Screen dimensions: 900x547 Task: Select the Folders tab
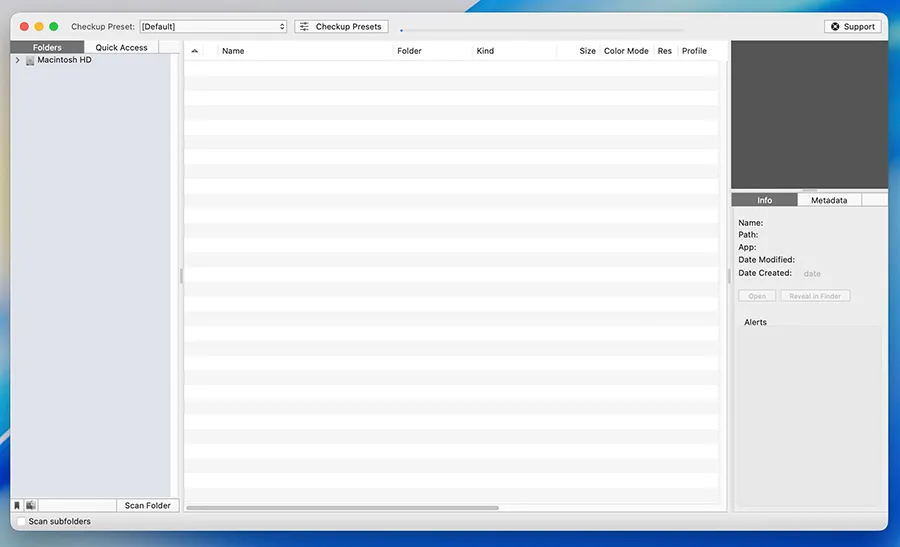47,47
